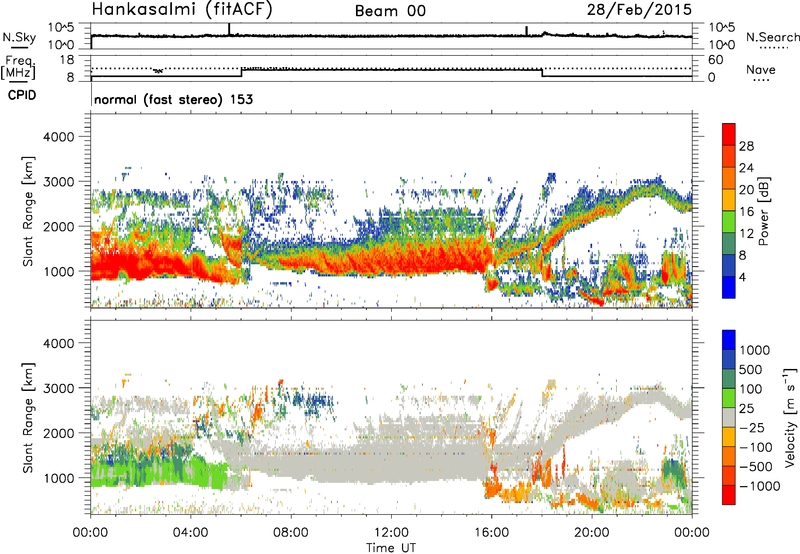Click the 'Time UT' axis title
This screenshot has width=800, height=554.
[x=391, y=547]
